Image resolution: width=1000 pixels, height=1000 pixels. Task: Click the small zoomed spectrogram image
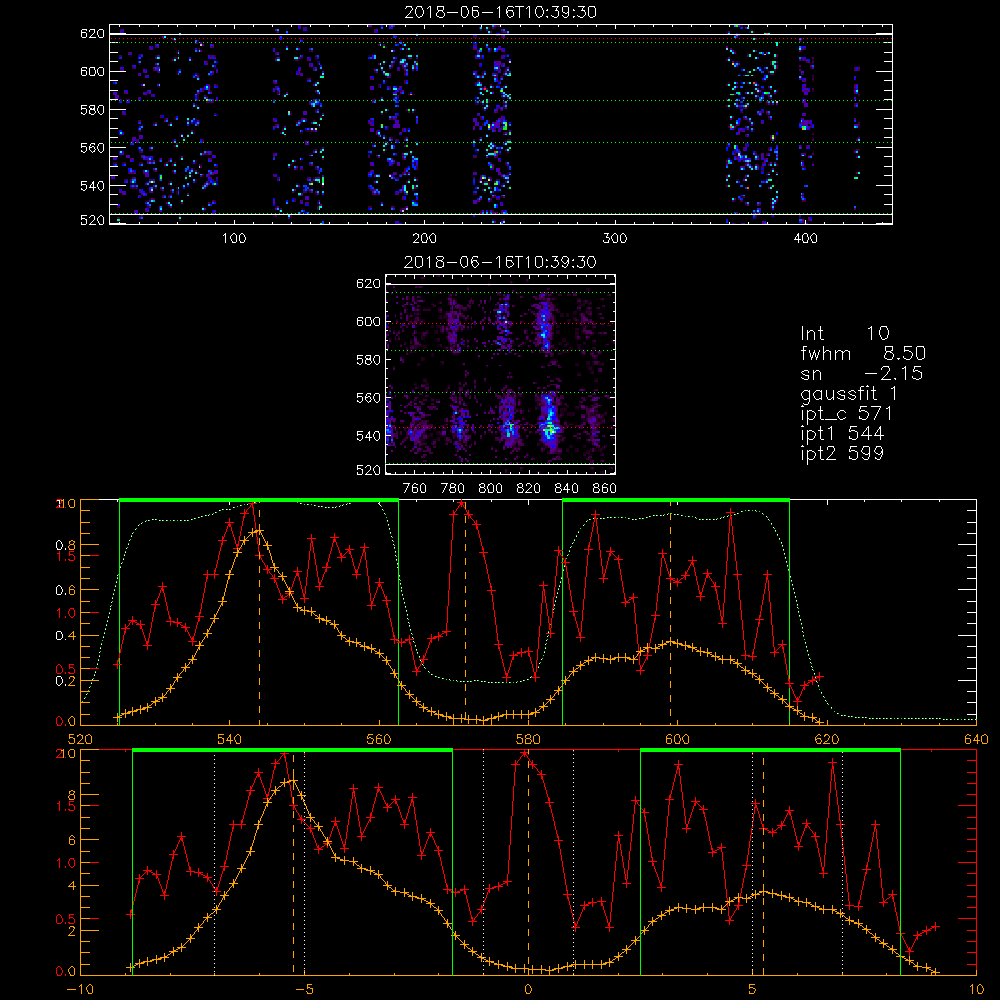click(500, 374)
